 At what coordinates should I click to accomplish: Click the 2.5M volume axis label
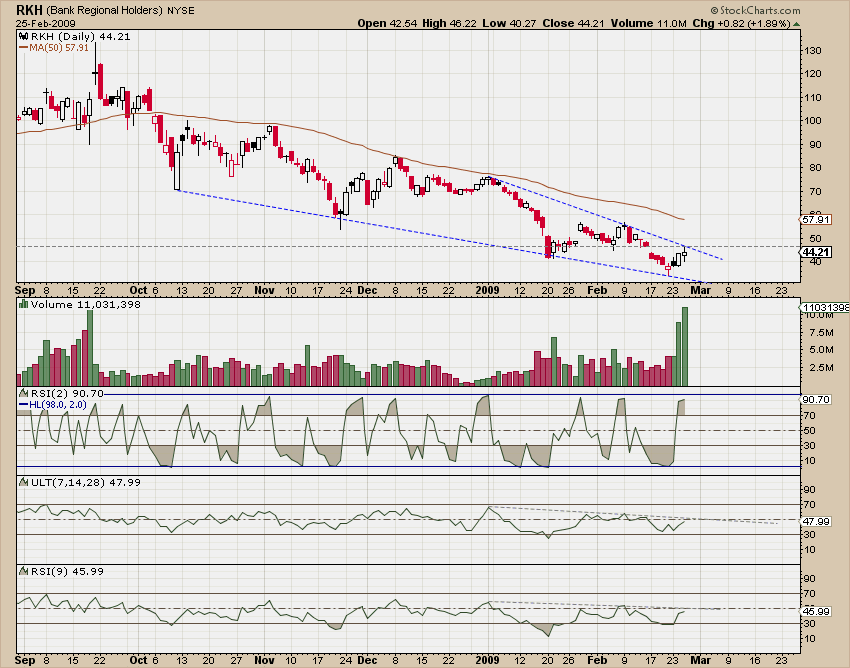pyautogui.click(x=822, y=368)
